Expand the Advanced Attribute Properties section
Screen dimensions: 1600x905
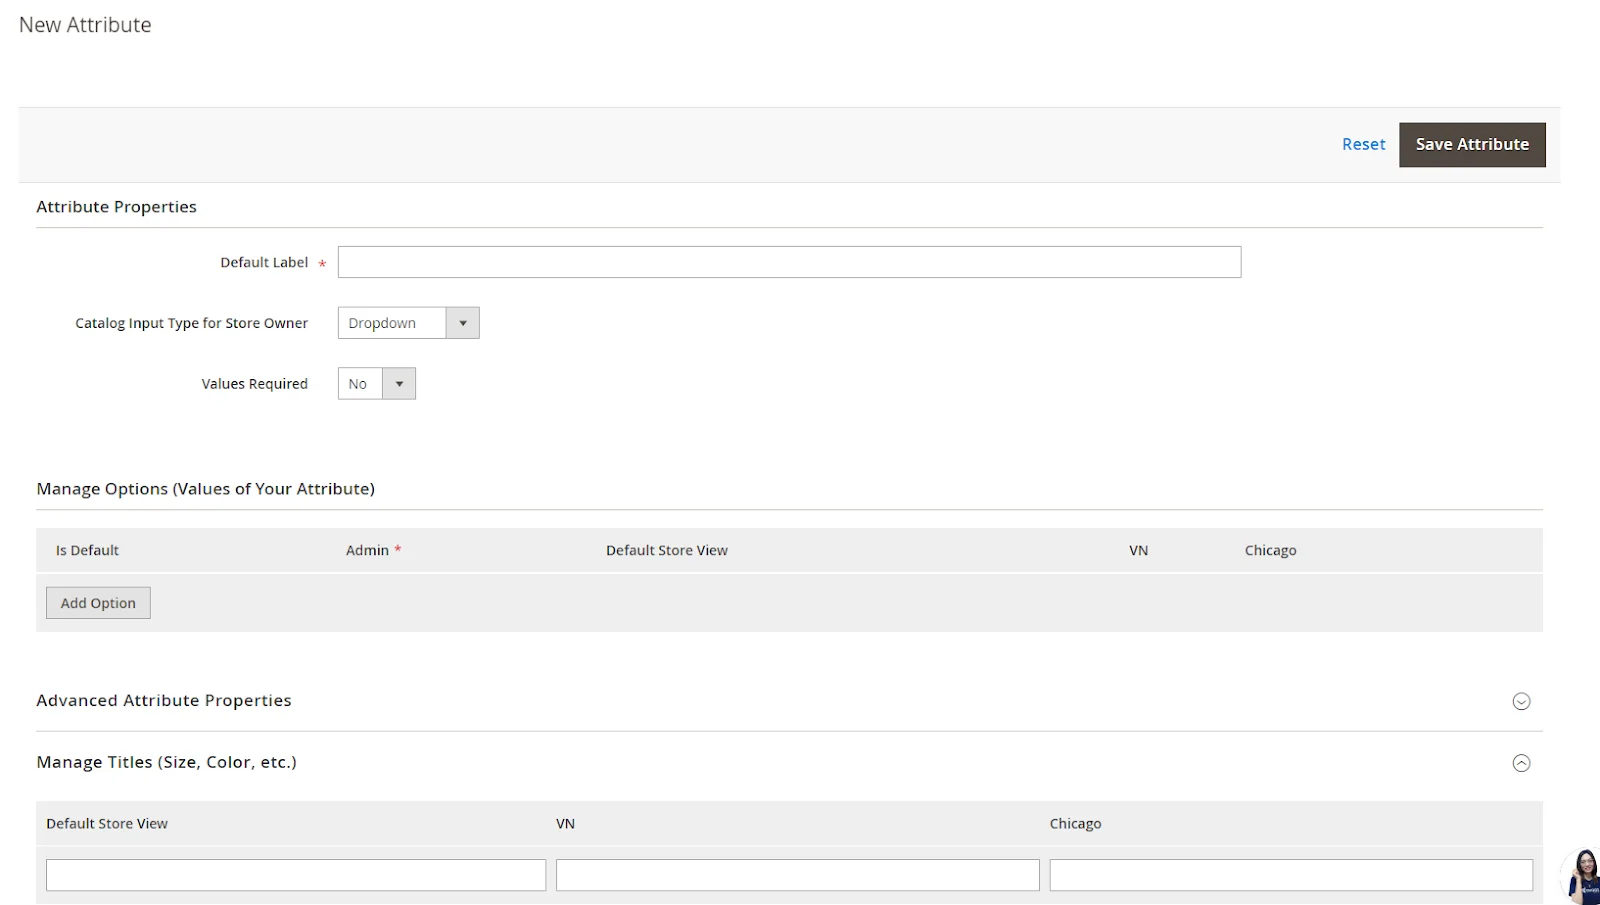(x=1521, y=701)
